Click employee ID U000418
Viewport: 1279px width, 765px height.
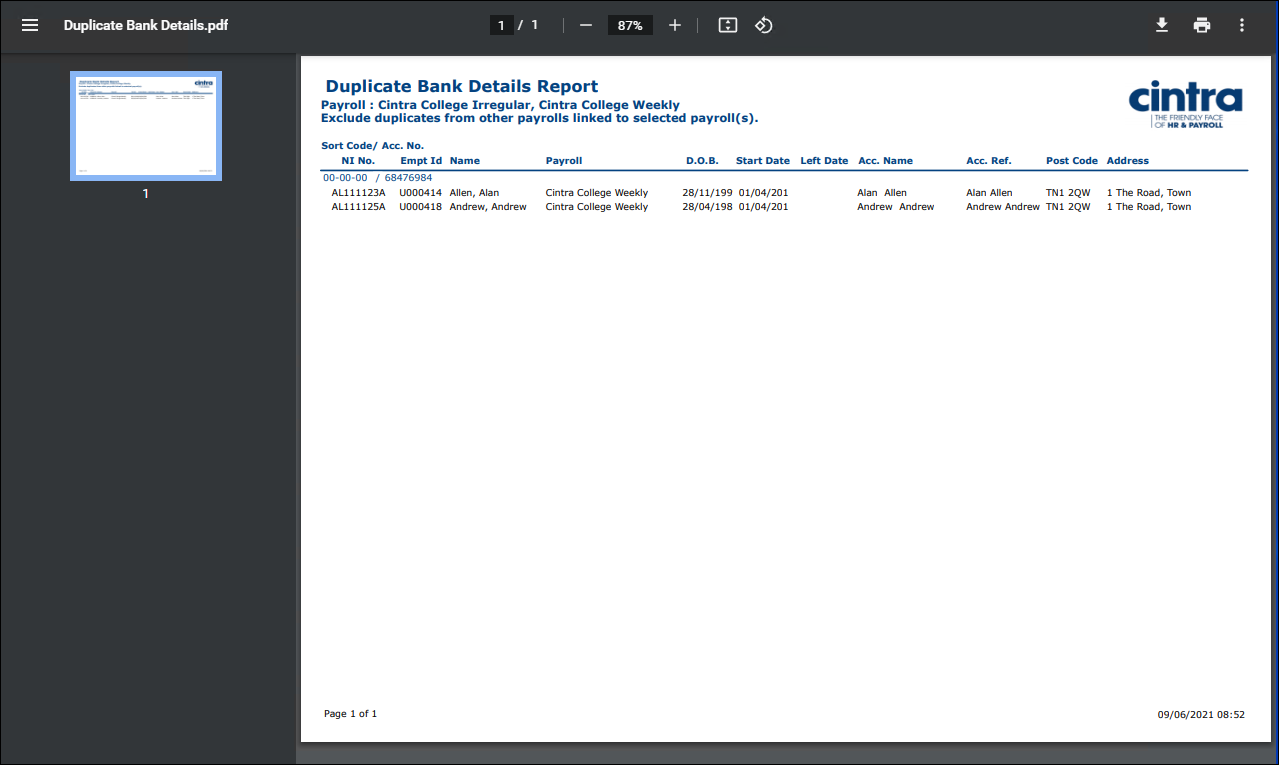pos(421,207)
